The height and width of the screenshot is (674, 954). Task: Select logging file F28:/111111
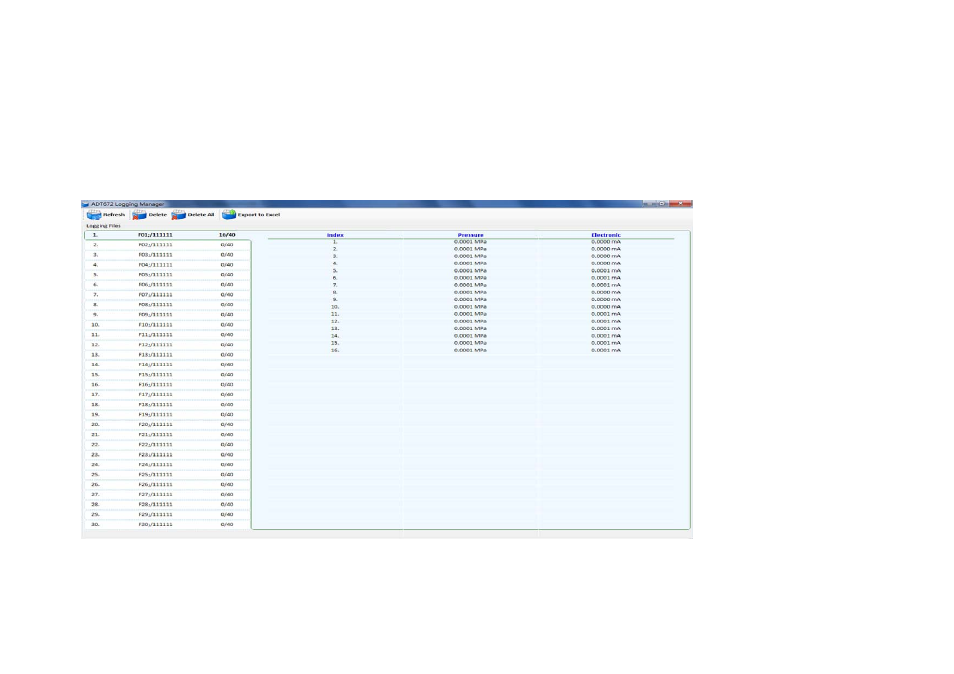click(x=167, y=504)
